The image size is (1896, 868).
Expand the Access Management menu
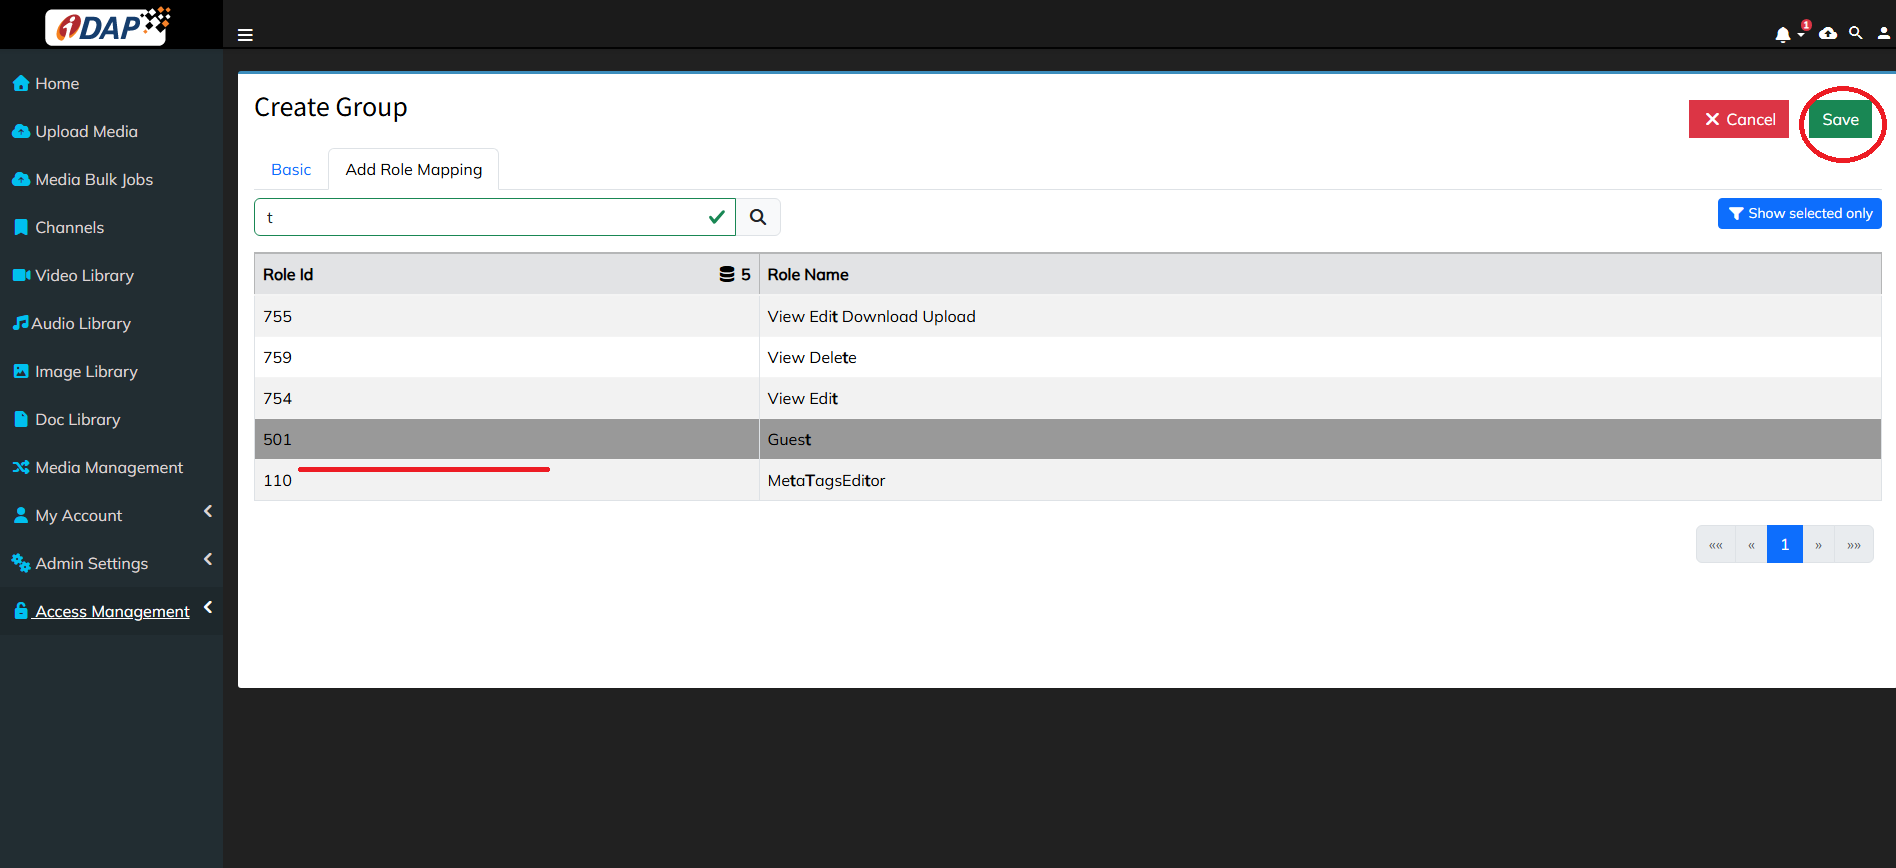tap(111, 612)
